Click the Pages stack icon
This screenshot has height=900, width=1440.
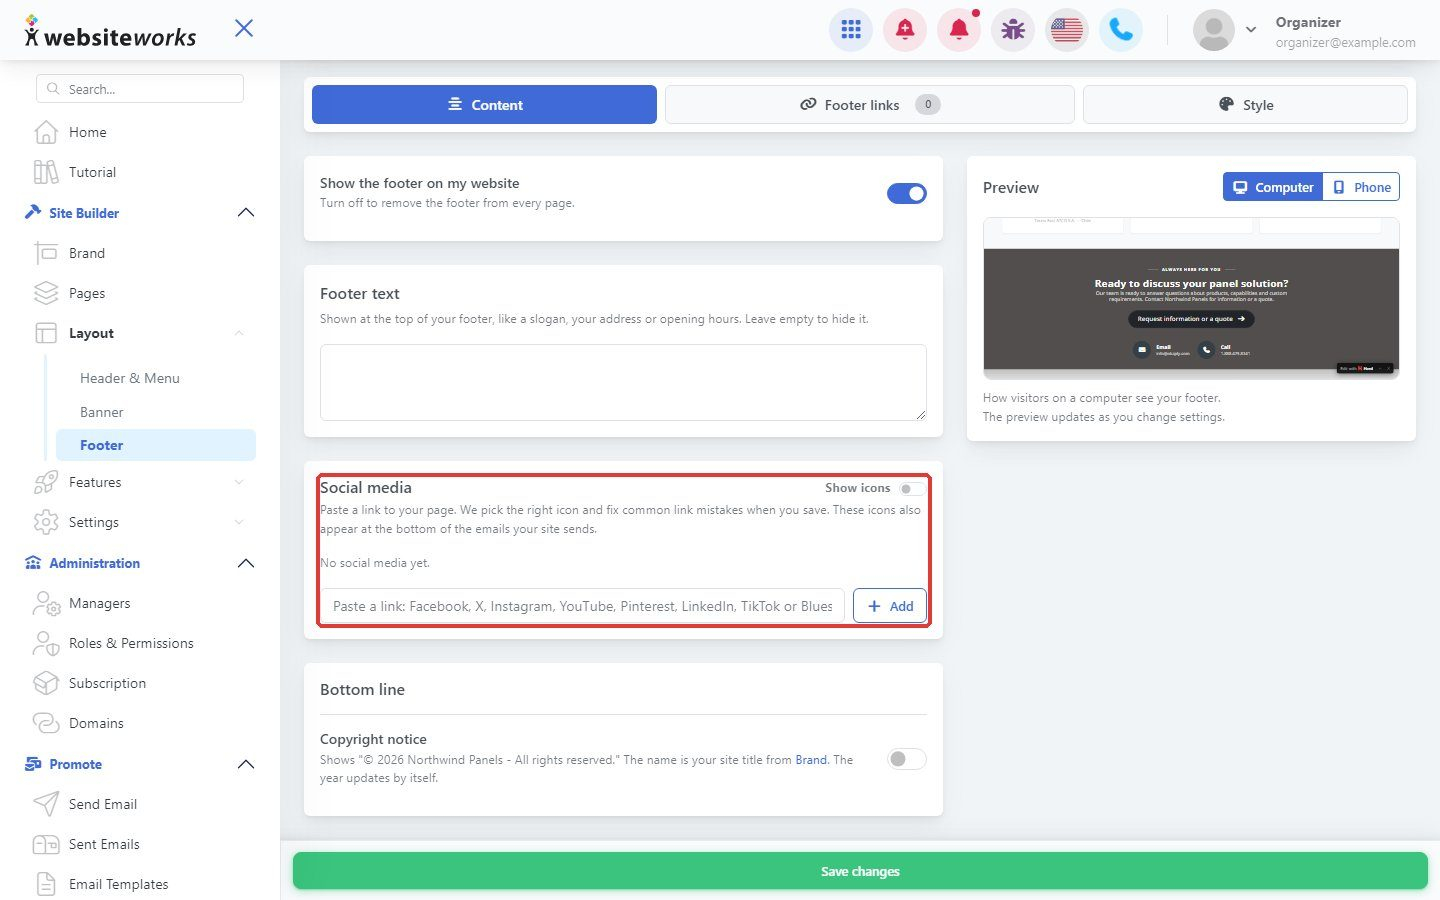pos(46,293)
